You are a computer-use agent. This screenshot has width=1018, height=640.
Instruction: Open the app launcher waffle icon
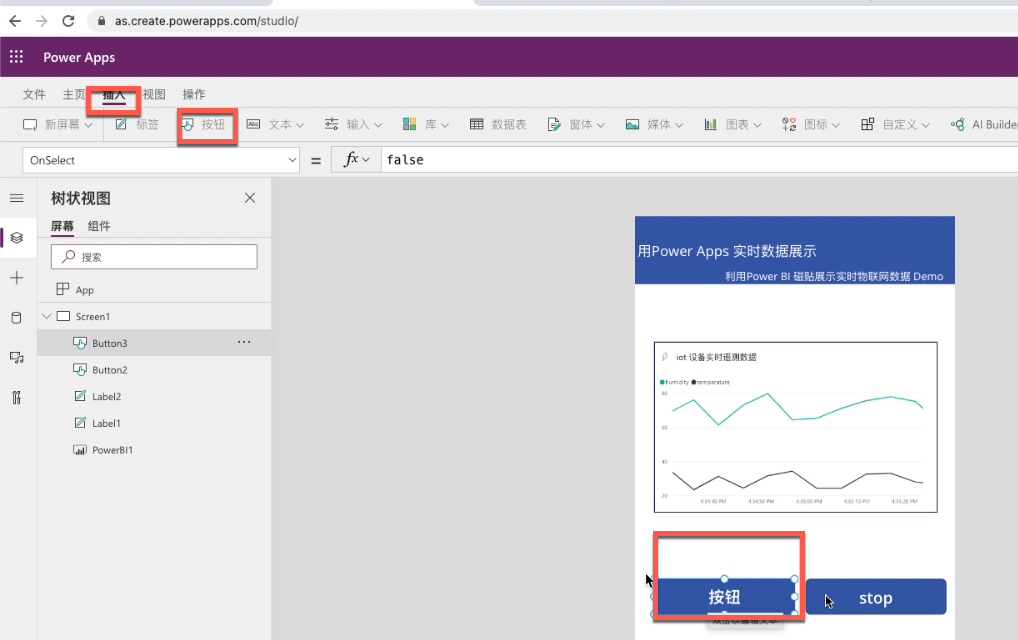(x=16, y=57)
